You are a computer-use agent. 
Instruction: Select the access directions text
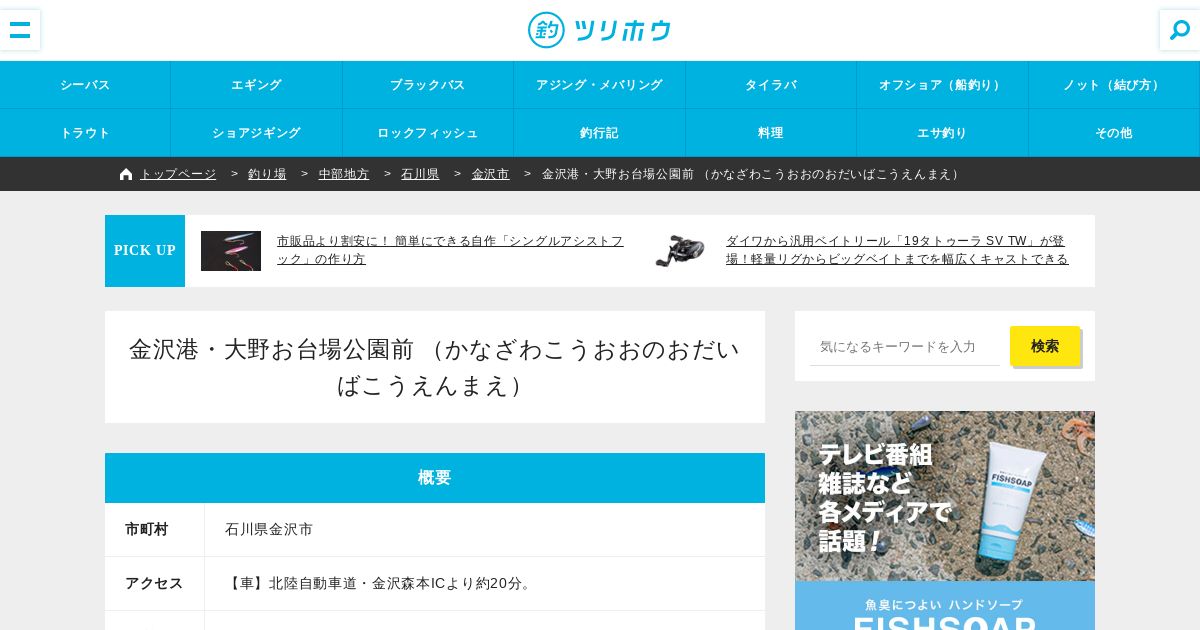380,583
